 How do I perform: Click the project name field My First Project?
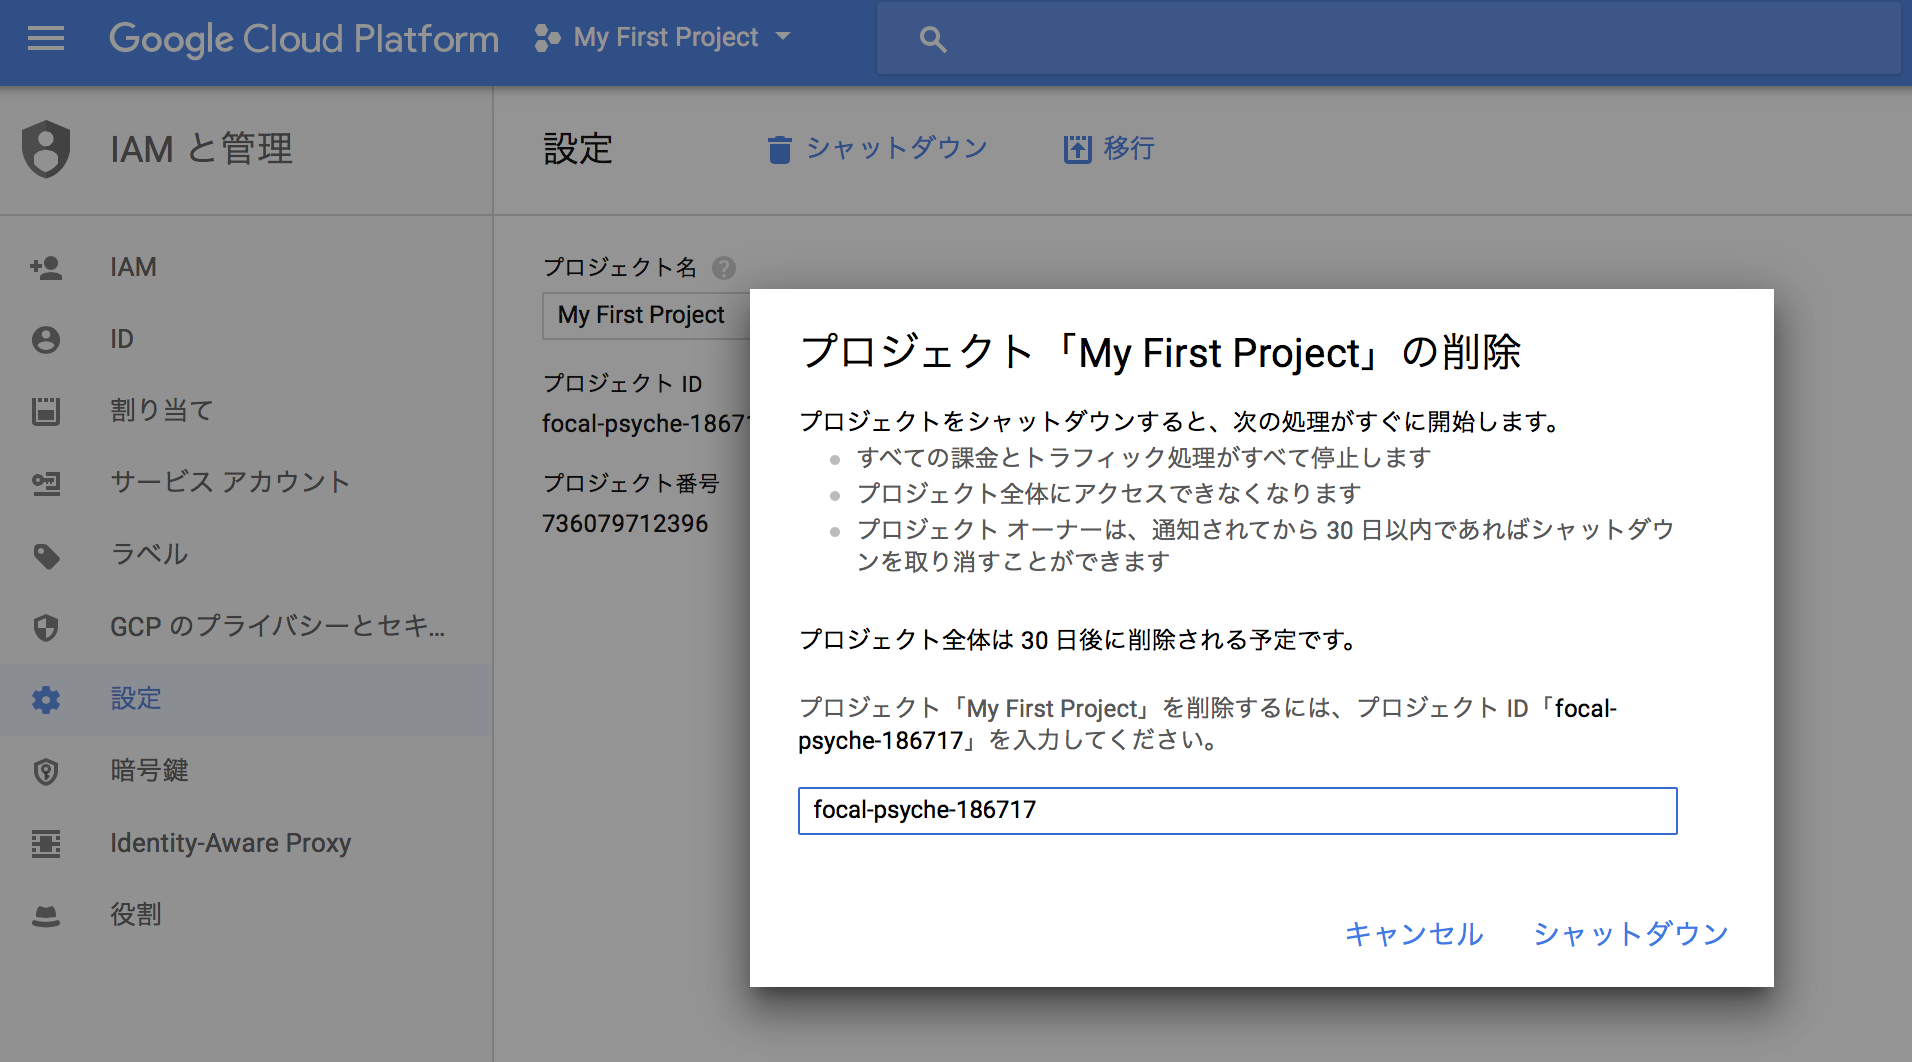pos(646,315)
